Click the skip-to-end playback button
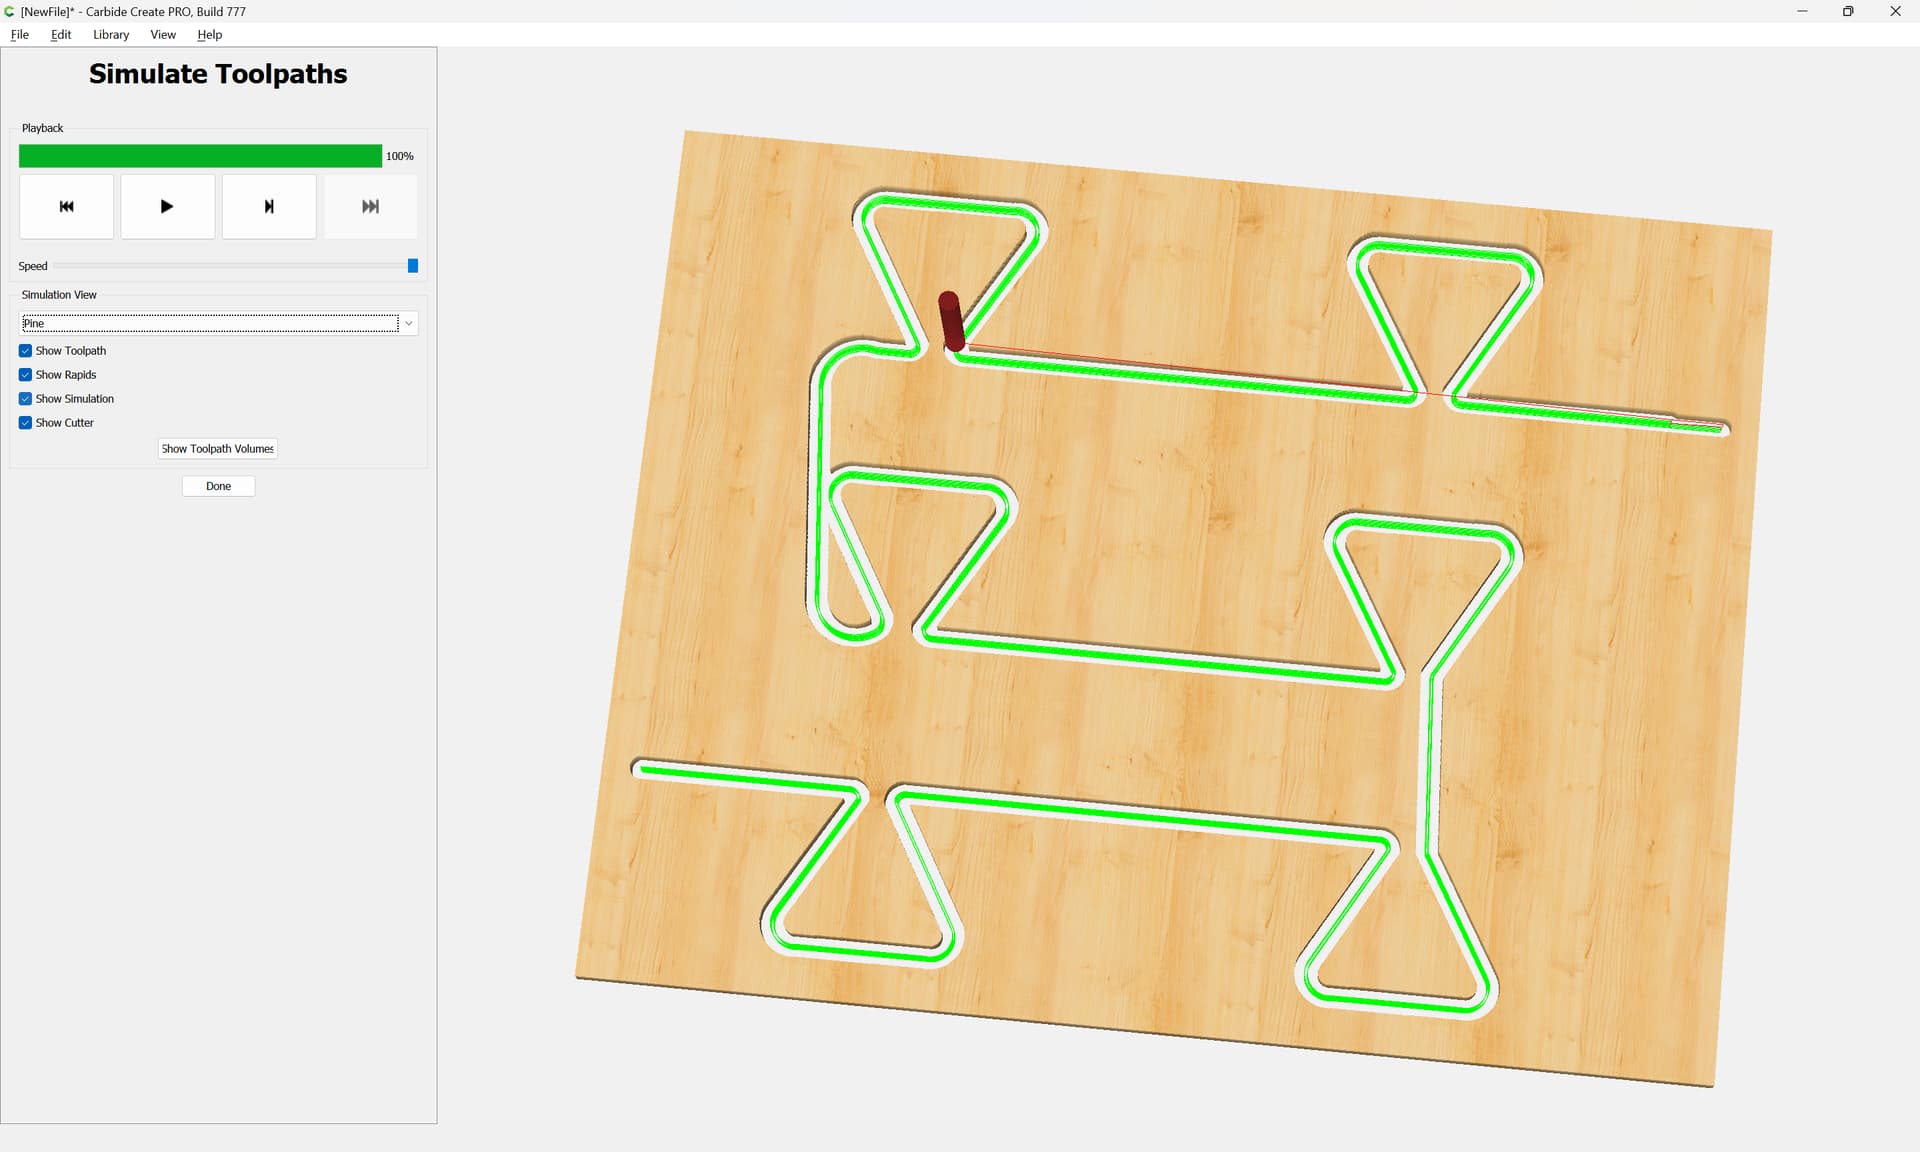Screen dimensions: 1920x1152 pos(370,206)
